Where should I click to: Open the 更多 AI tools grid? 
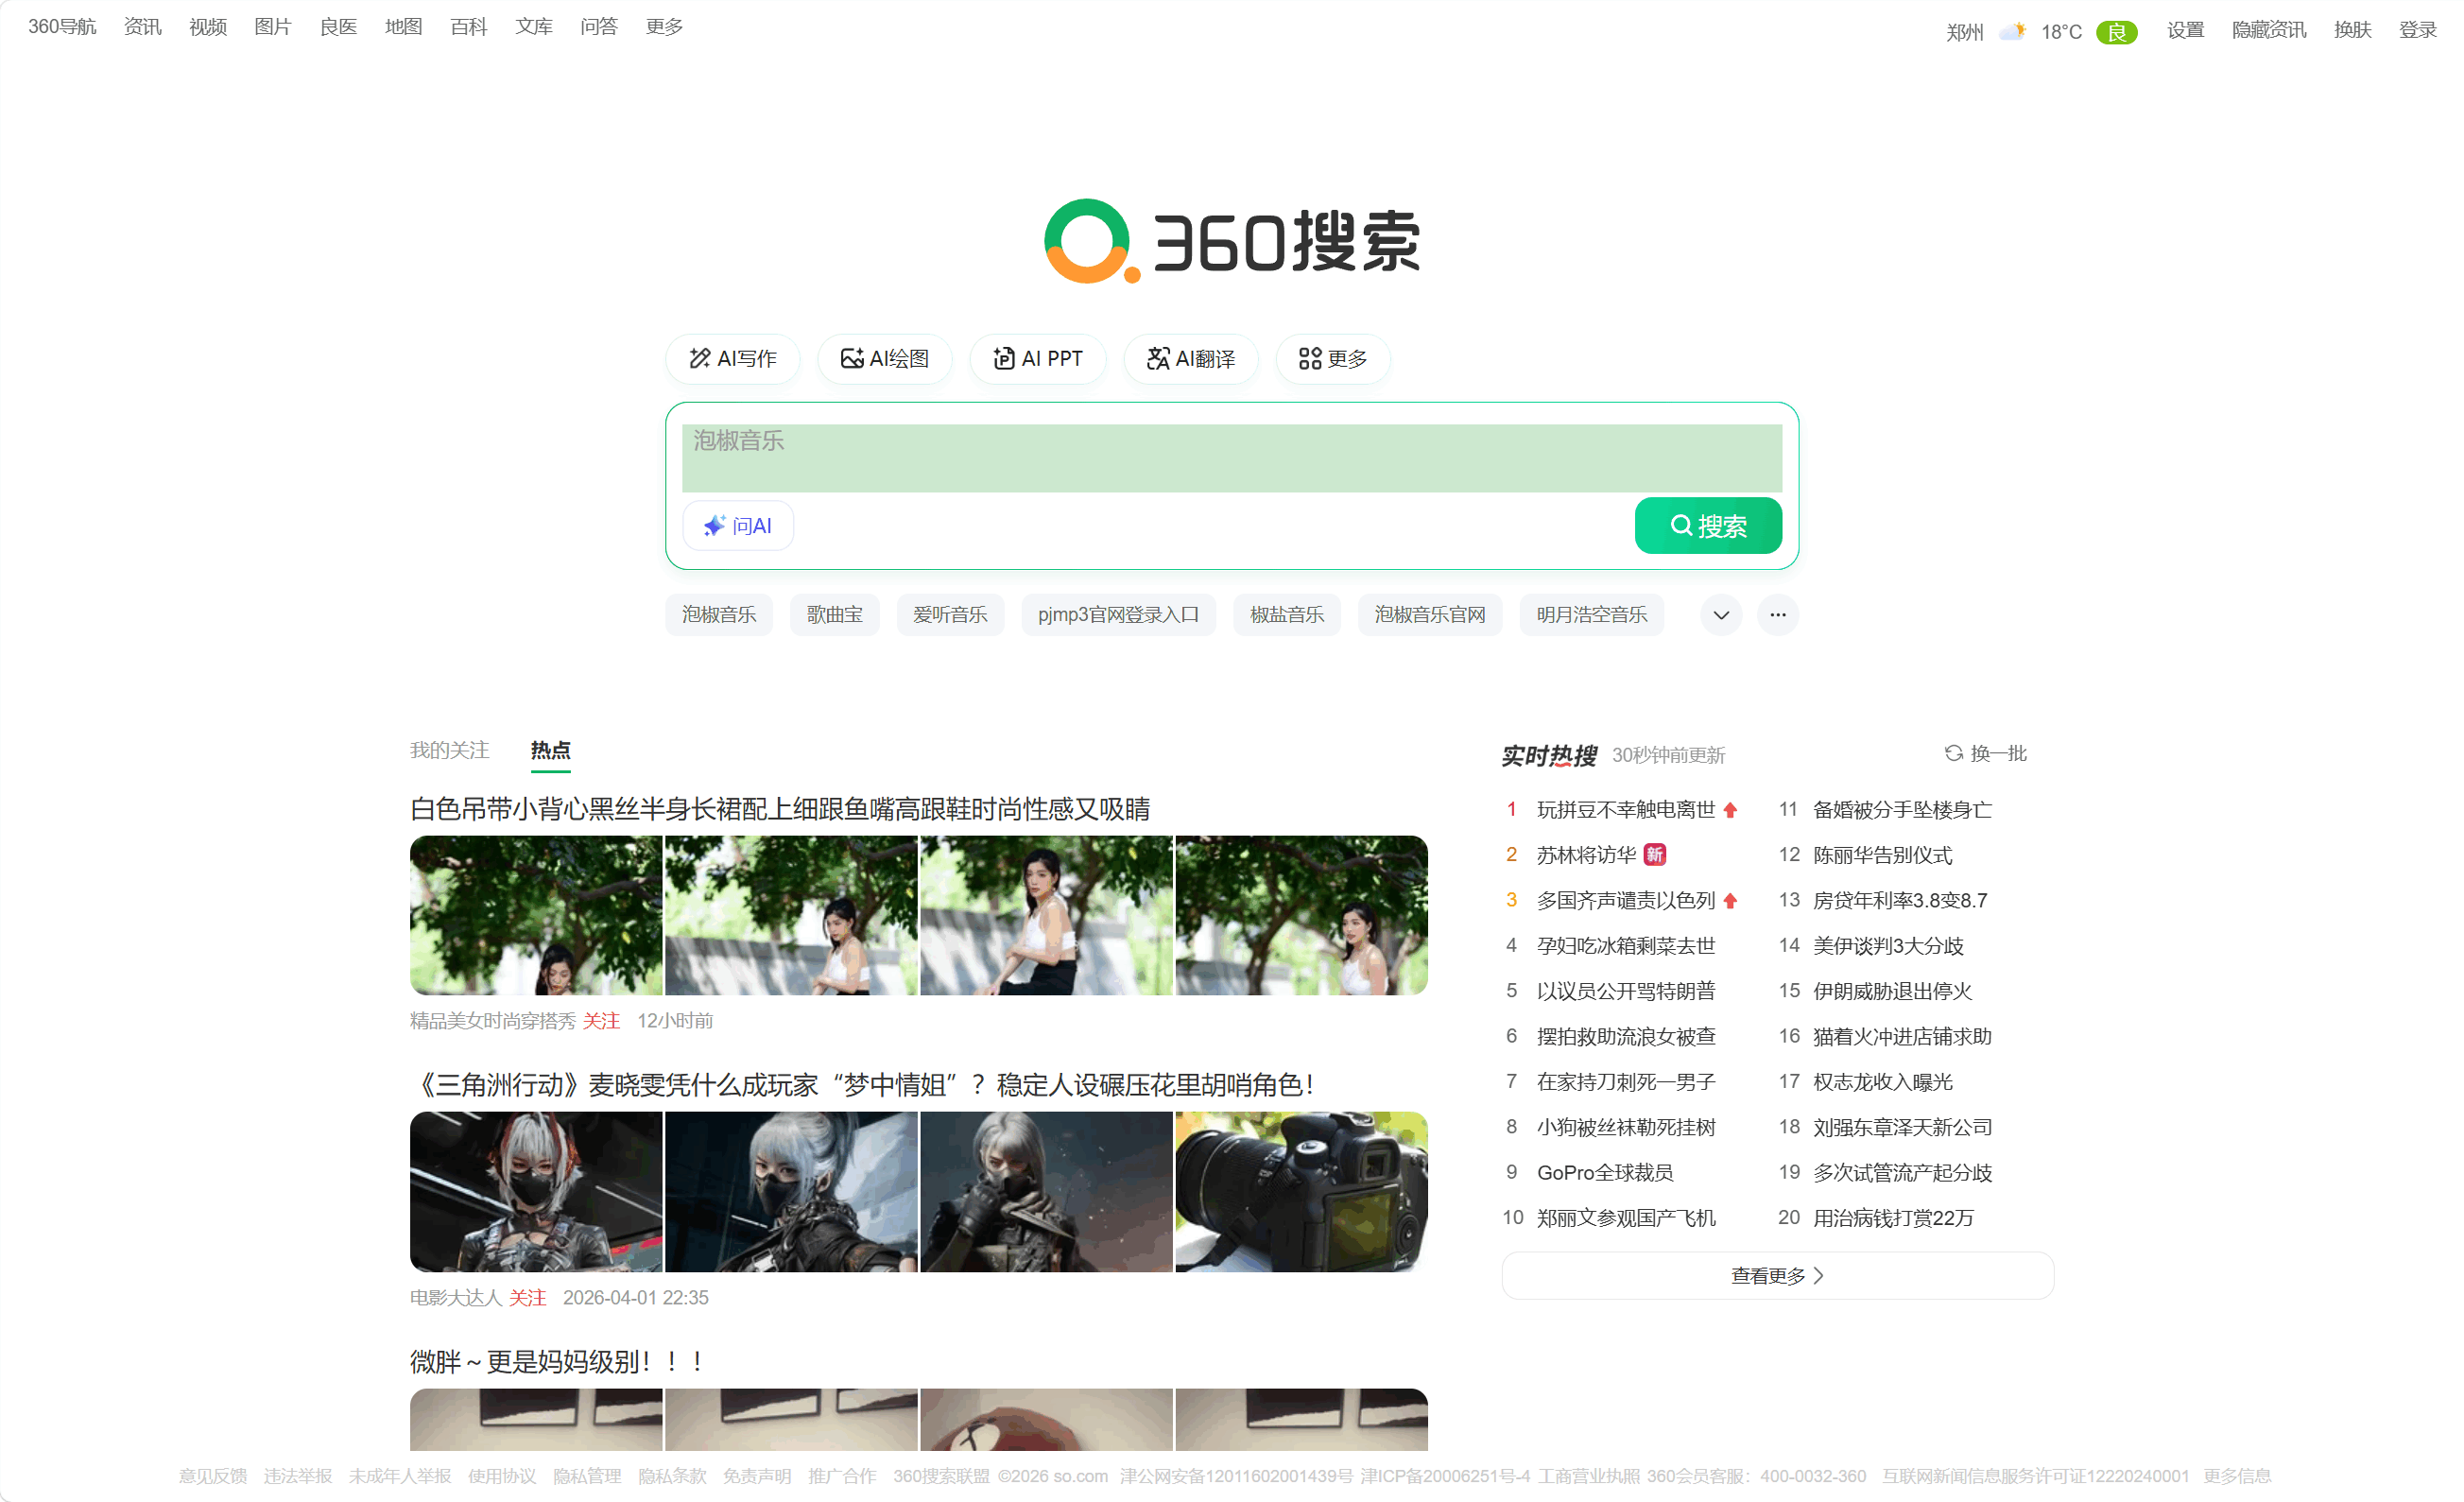(x=1333, y=358)
